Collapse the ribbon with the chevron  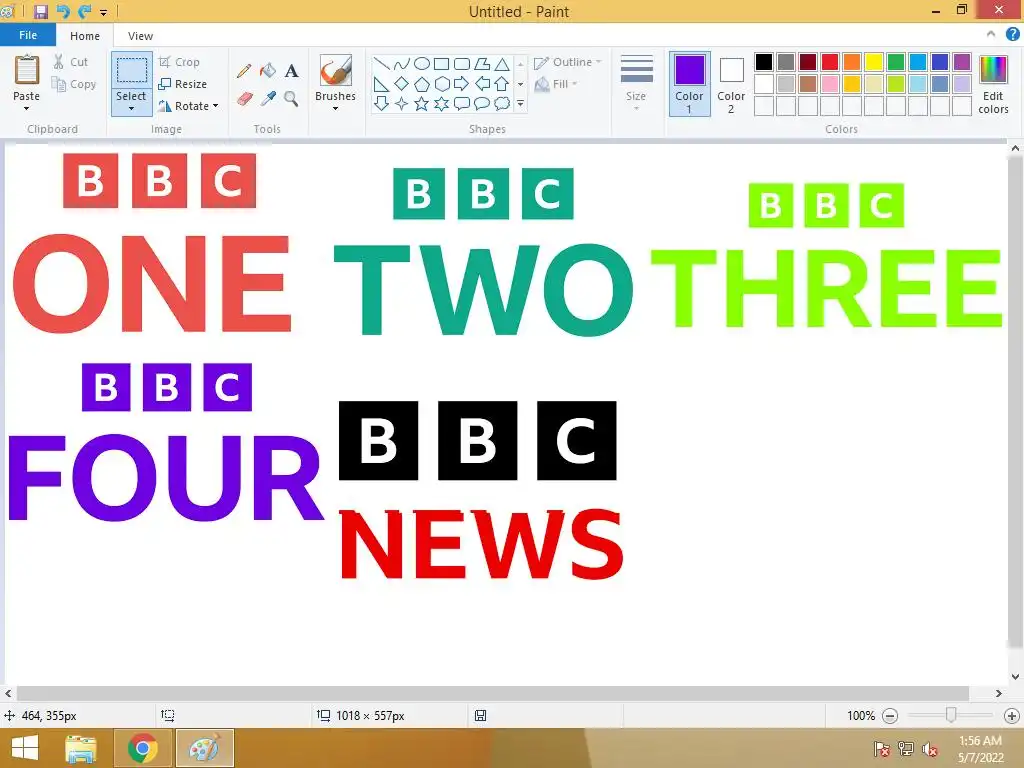991,34
